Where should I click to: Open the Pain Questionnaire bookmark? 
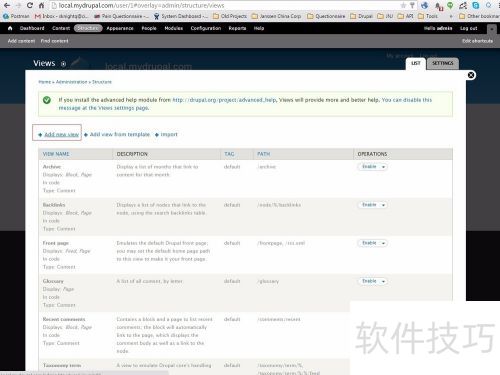pos(121,16)
